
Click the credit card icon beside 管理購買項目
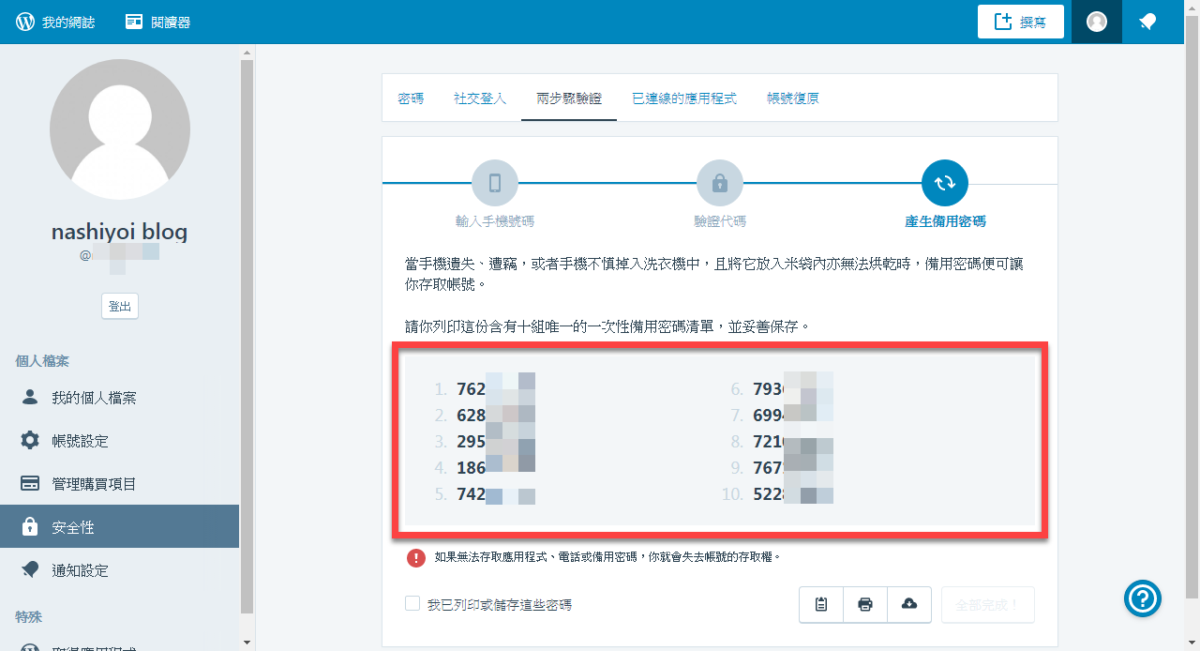[x=30, y=484]
